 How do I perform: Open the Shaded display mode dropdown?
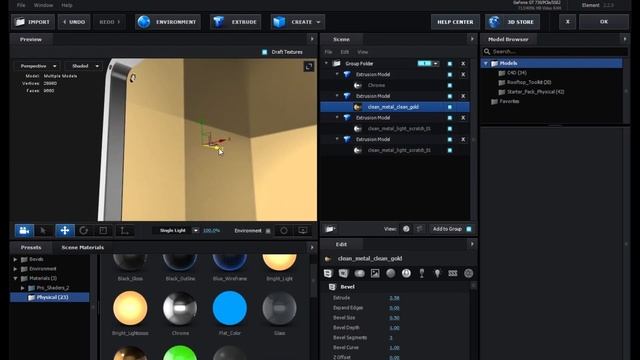84,66
